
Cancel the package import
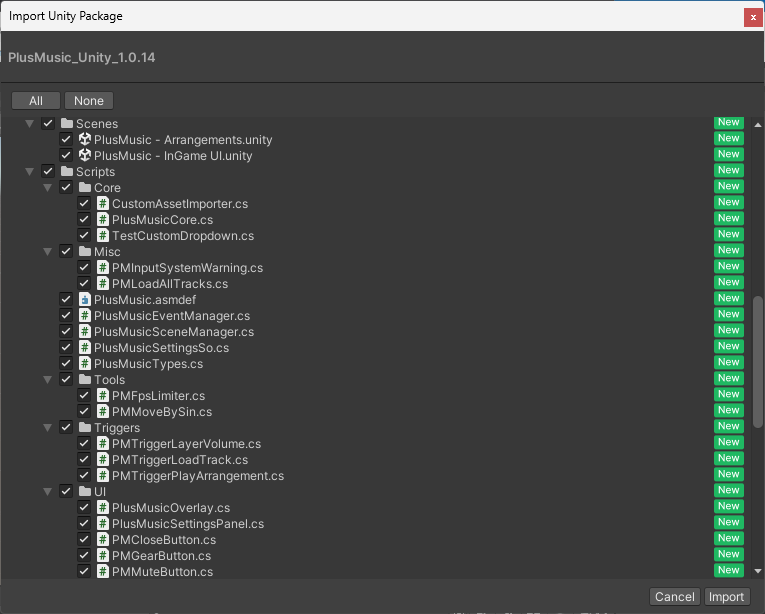[x=675, y=596]
